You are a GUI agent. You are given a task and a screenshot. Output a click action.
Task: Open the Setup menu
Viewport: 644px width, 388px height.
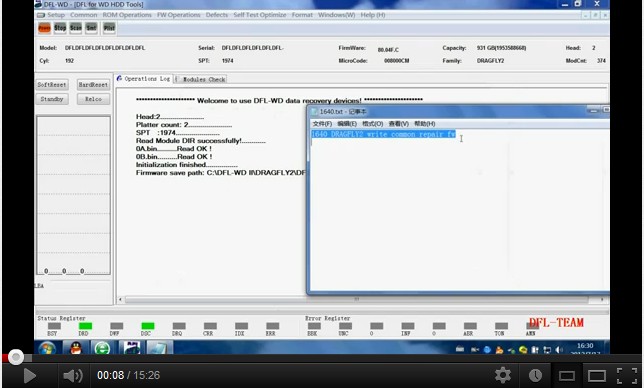click(x=56, y=15)
